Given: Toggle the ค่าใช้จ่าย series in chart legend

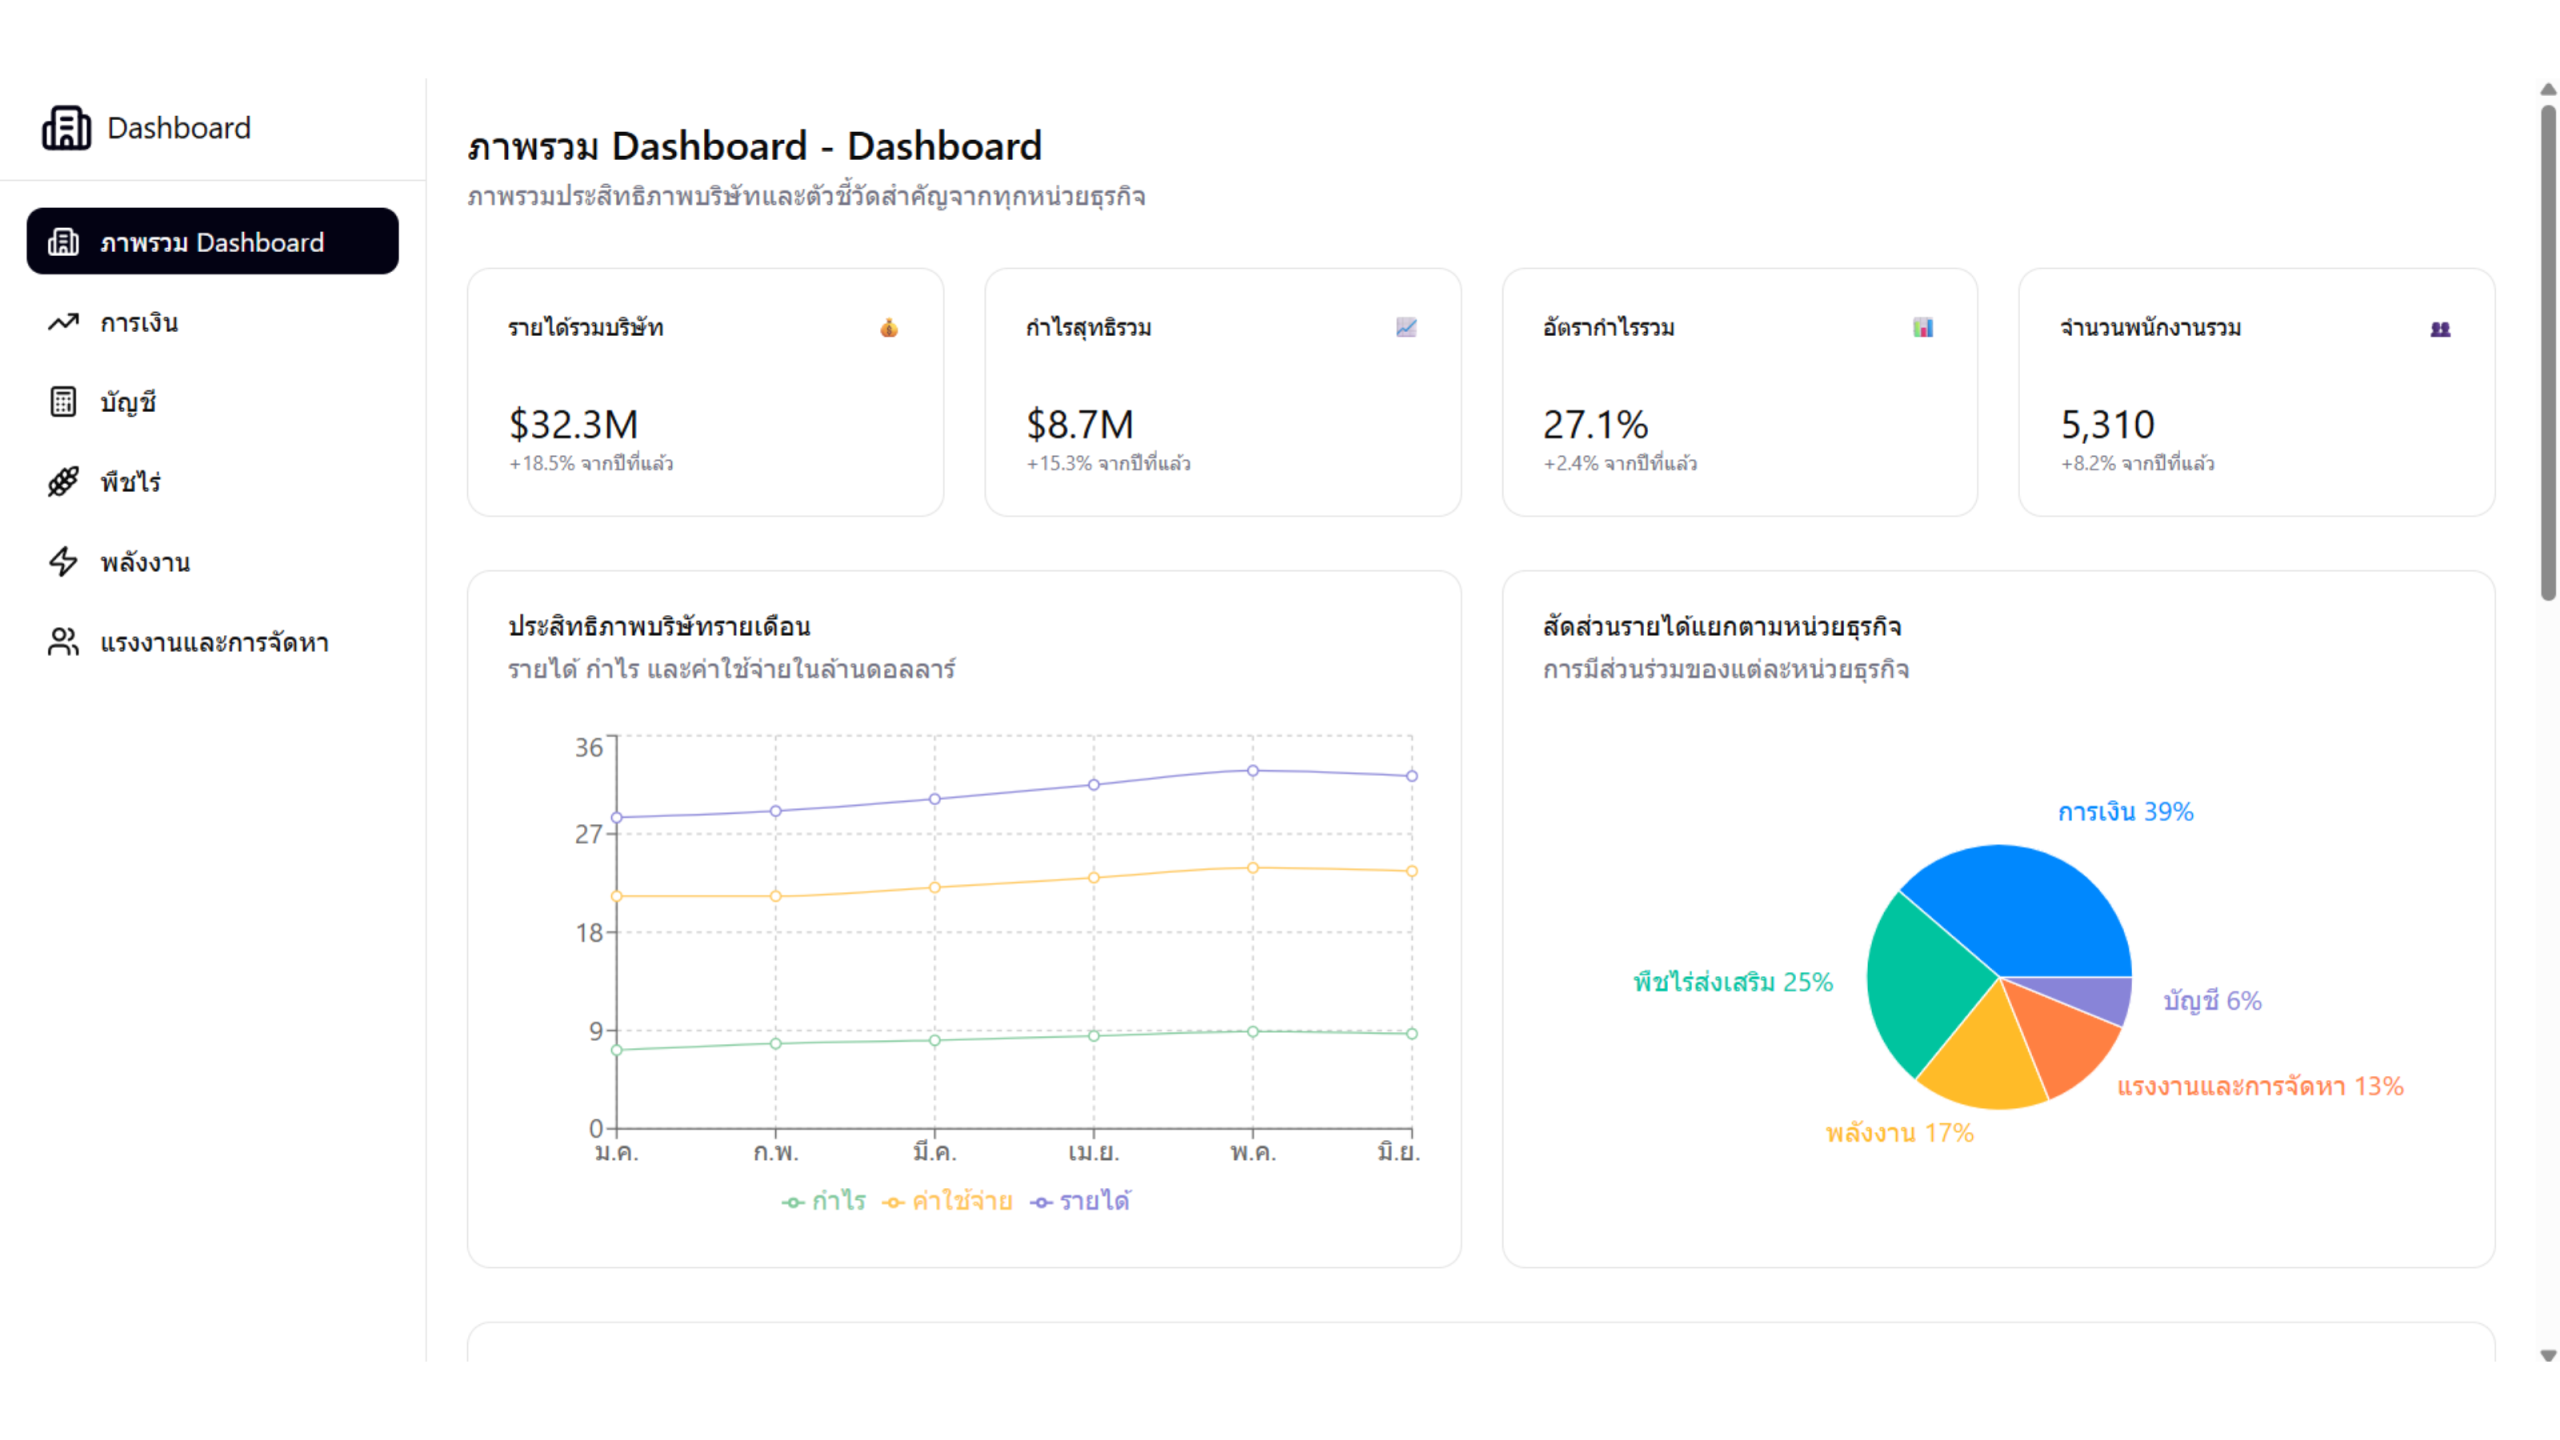Looking at the screenshot, I should 947,1201.
